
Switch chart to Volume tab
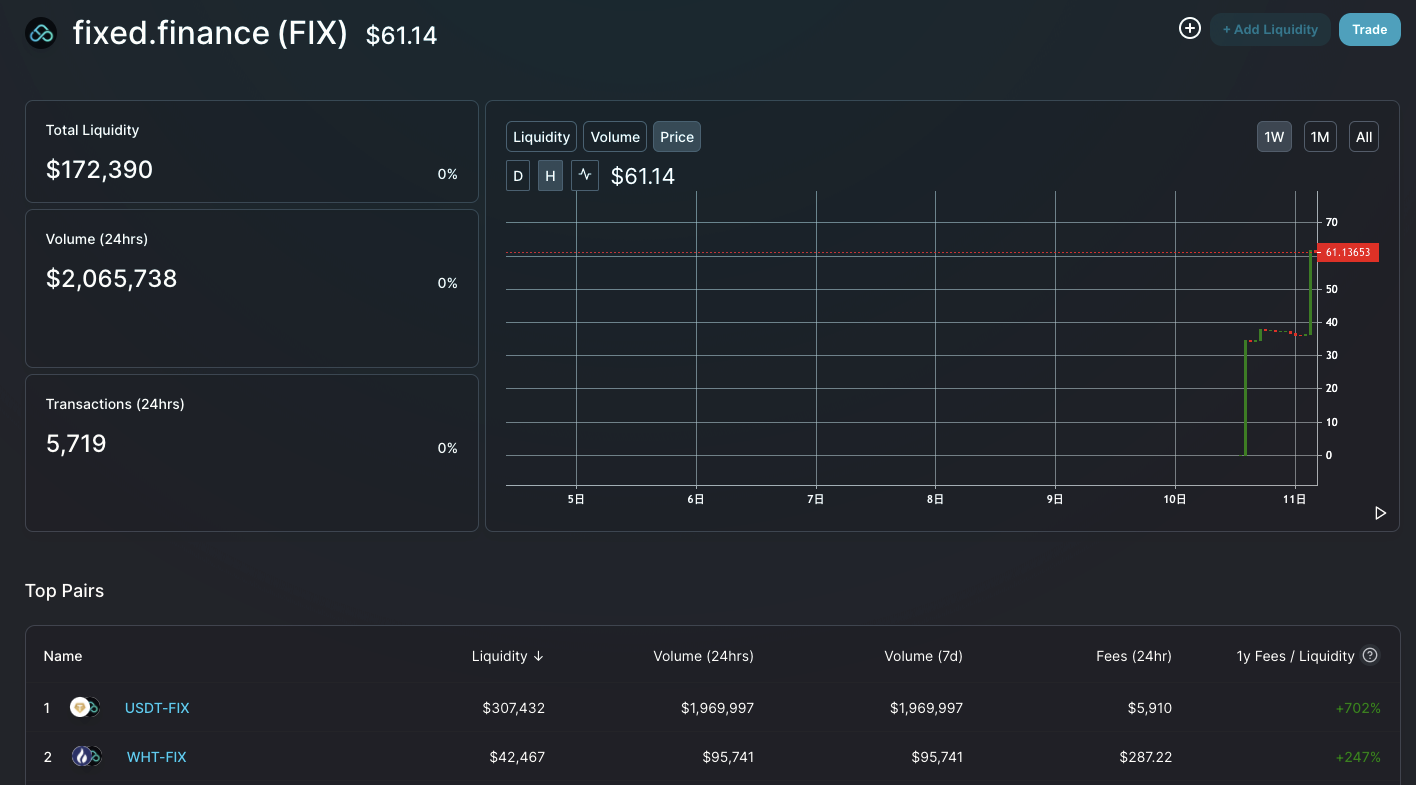(615, 137)
